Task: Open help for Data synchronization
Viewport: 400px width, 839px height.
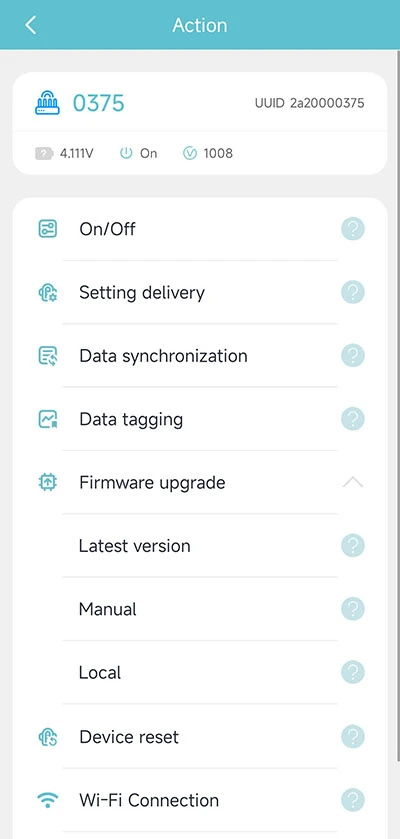Action: pyautogui.click(x=353, y=356)
